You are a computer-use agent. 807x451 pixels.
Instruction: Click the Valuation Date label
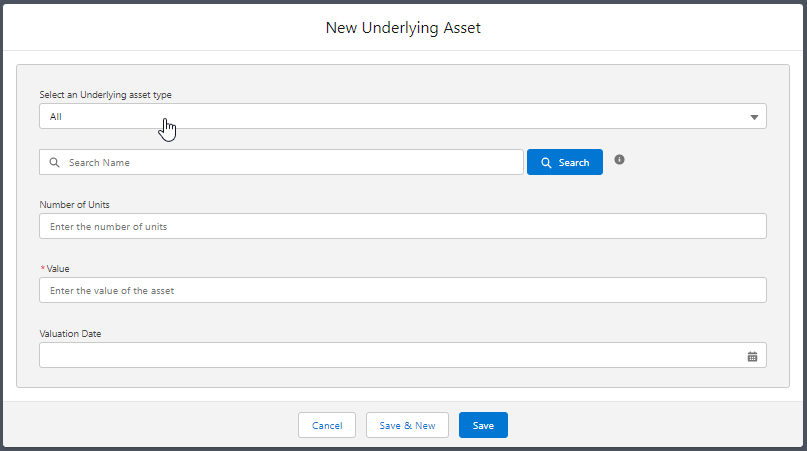(71, 334)
